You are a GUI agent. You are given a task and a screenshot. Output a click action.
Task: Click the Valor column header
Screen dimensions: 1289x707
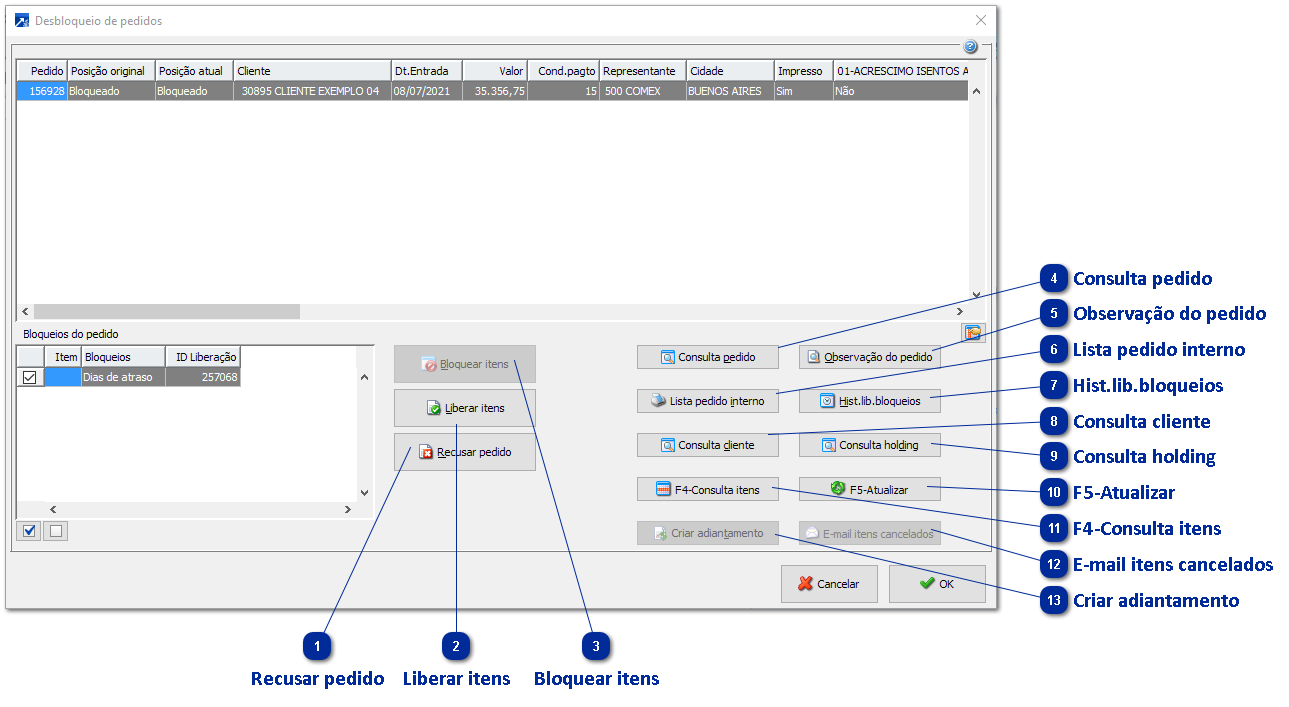495,71
